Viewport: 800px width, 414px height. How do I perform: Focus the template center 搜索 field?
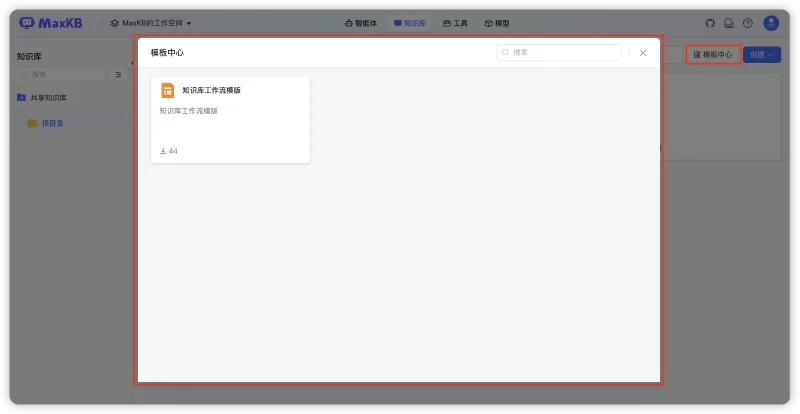point(558,53)
